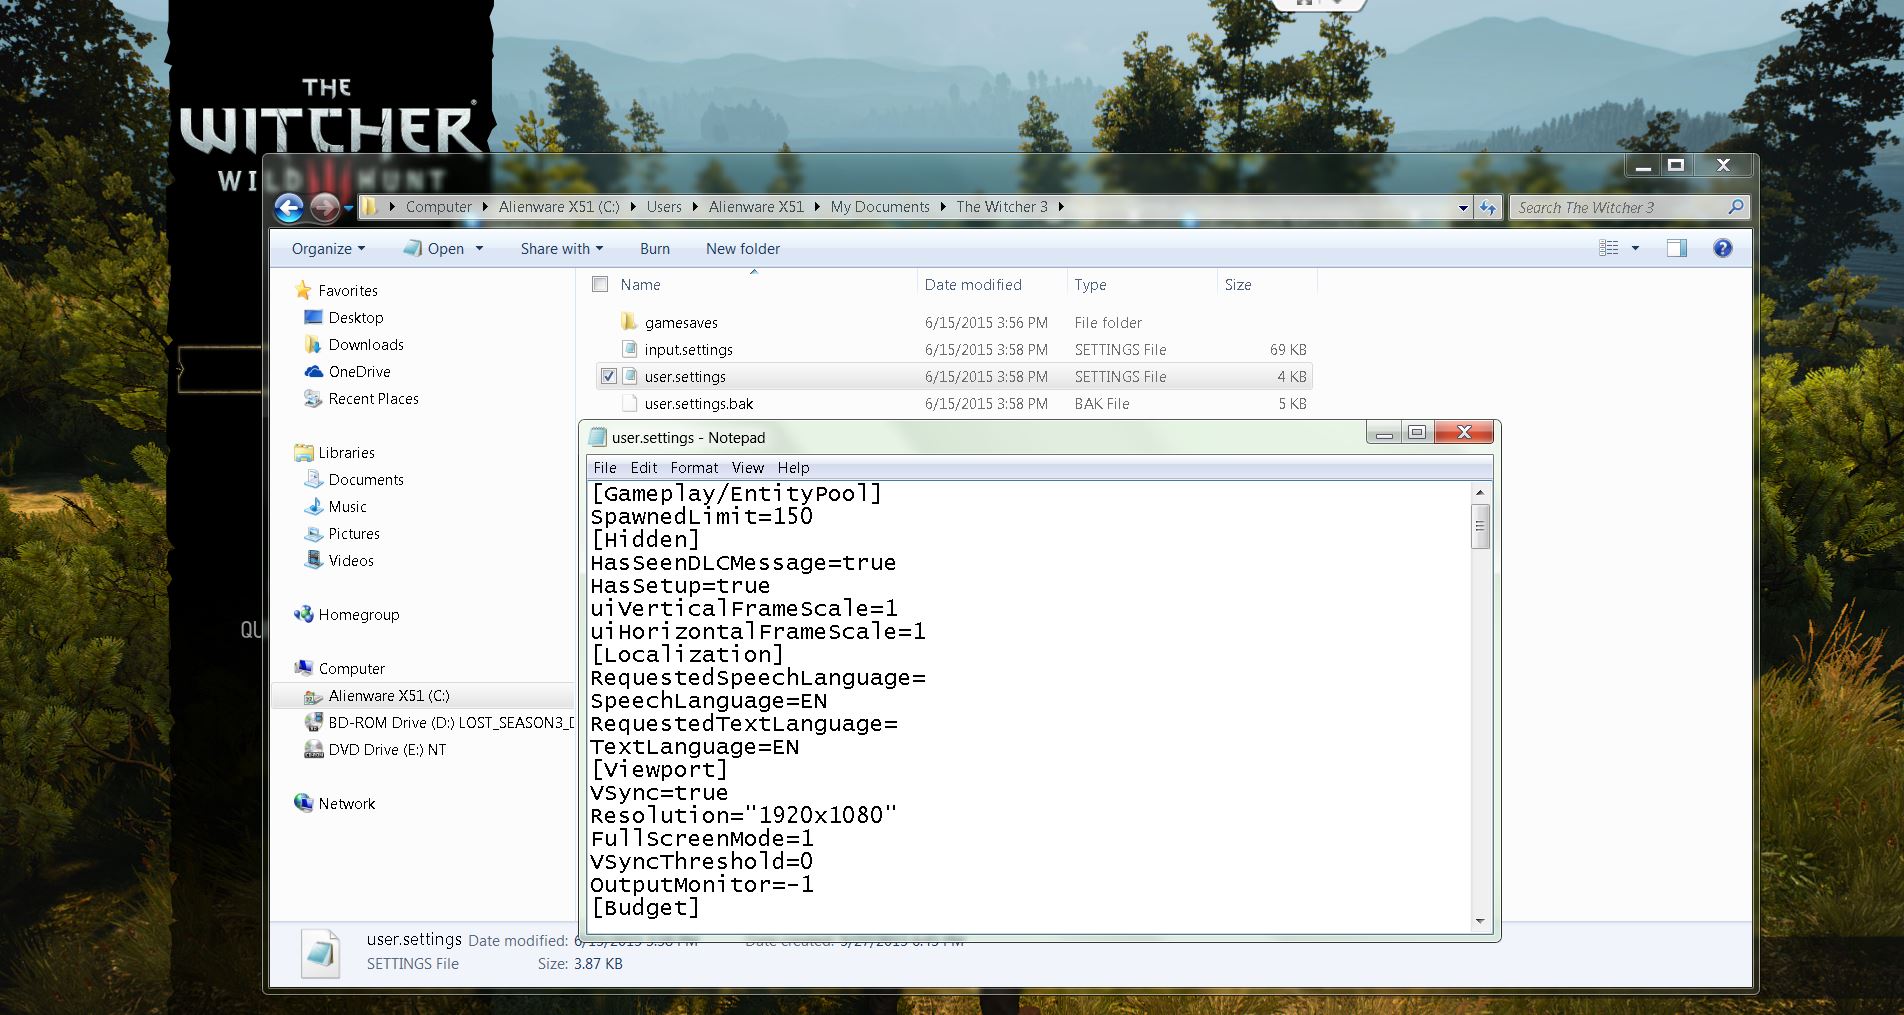Click the FullScreenMode=1 line in Notepad
The height and width of the screenshot is (1015, 1904).
702,839
